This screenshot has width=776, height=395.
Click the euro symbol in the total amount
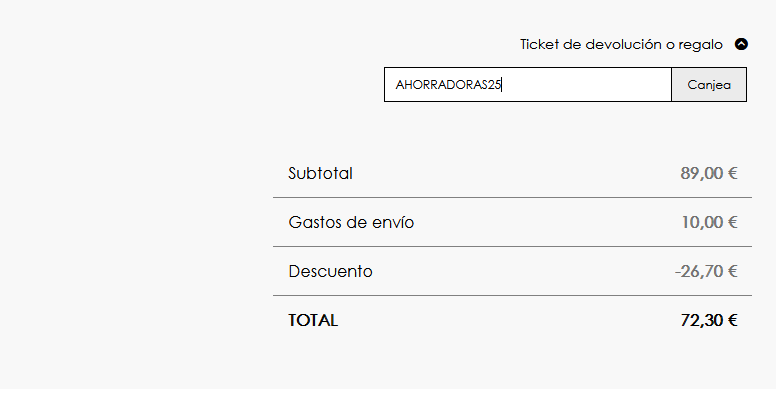tap(732, 320)
